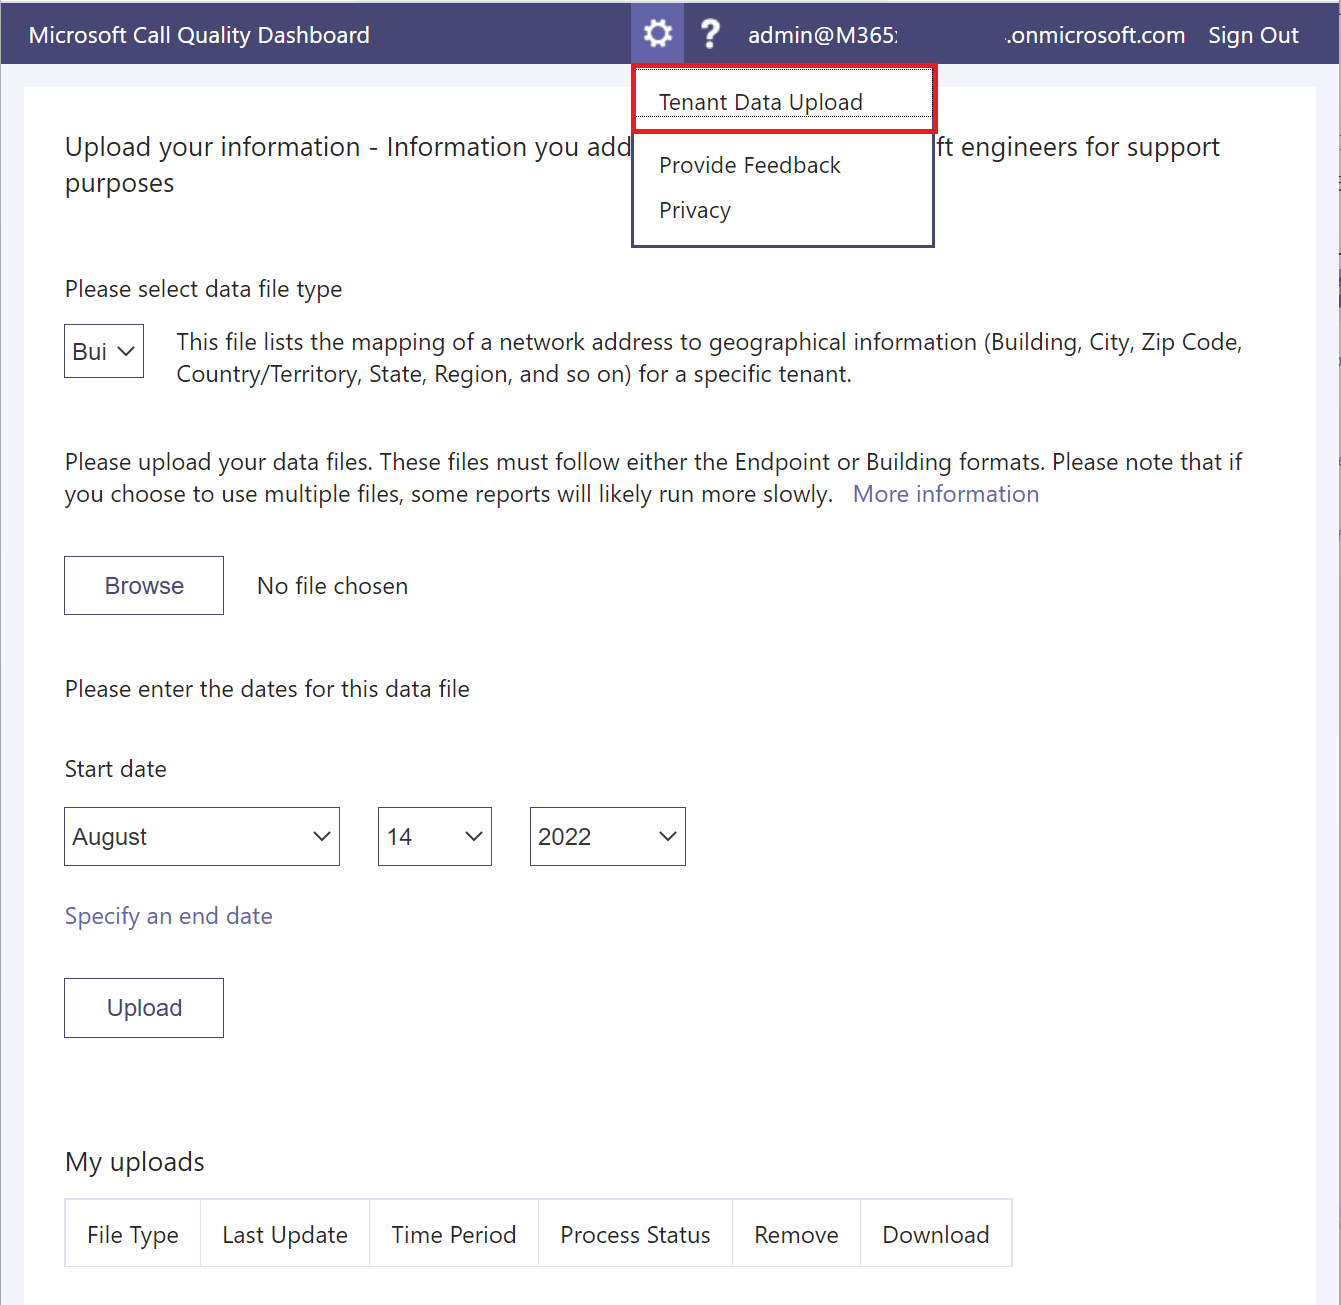The image size is (1341, 1305).
Task: Click the Start date label
Action: pyautogui.click(x=116, y=769)
